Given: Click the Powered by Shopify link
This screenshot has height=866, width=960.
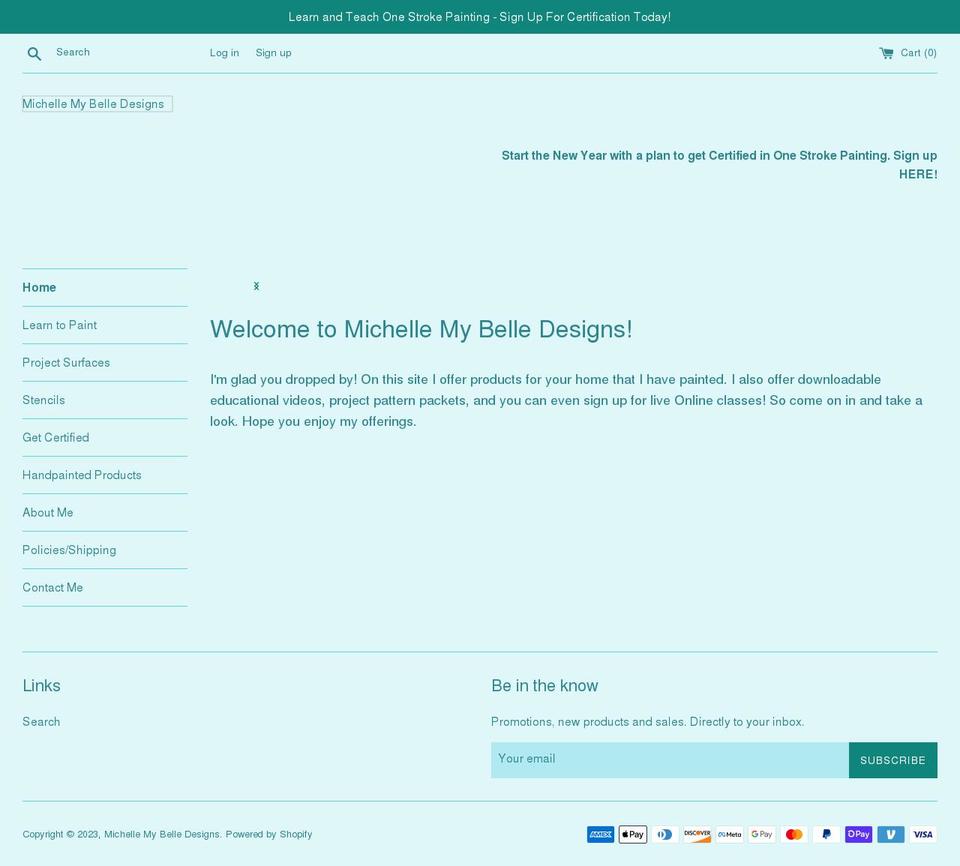Looking at the screenshot, I should pyautogui.click(x=269, y=834).
